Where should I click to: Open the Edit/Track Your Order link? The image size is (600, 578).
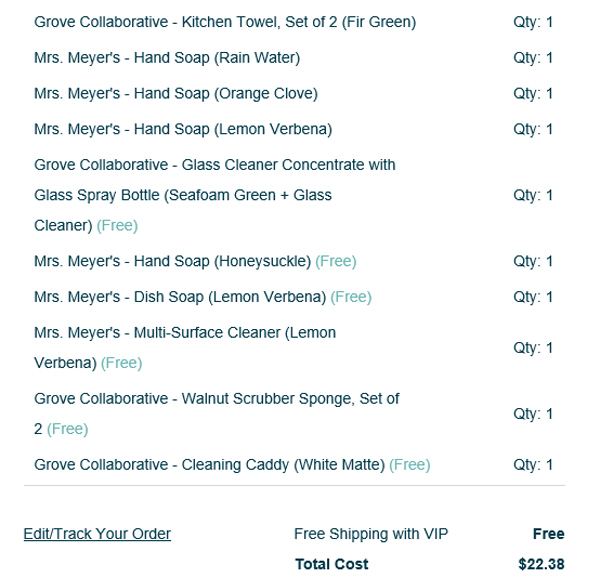97,534
